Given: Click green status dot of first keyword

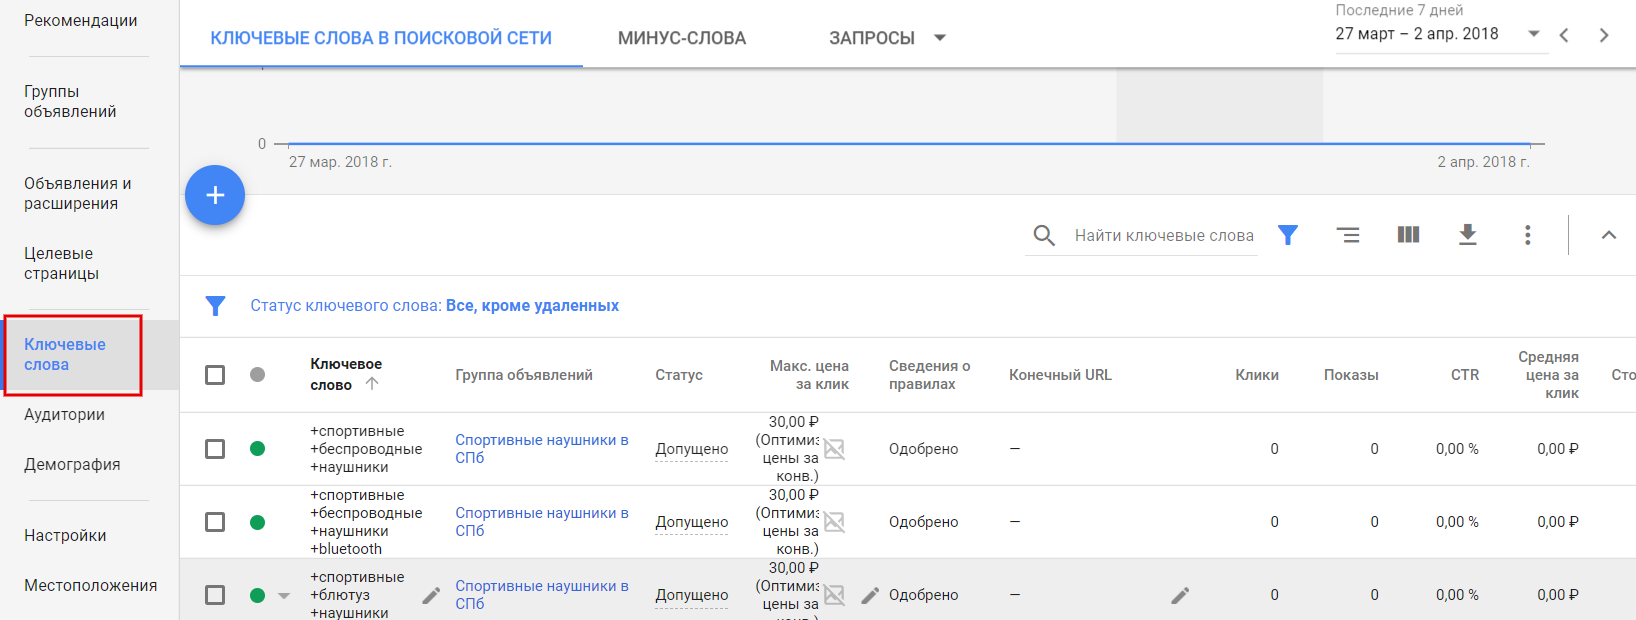Looking at the screenshot, I should [x=257, y=449].
